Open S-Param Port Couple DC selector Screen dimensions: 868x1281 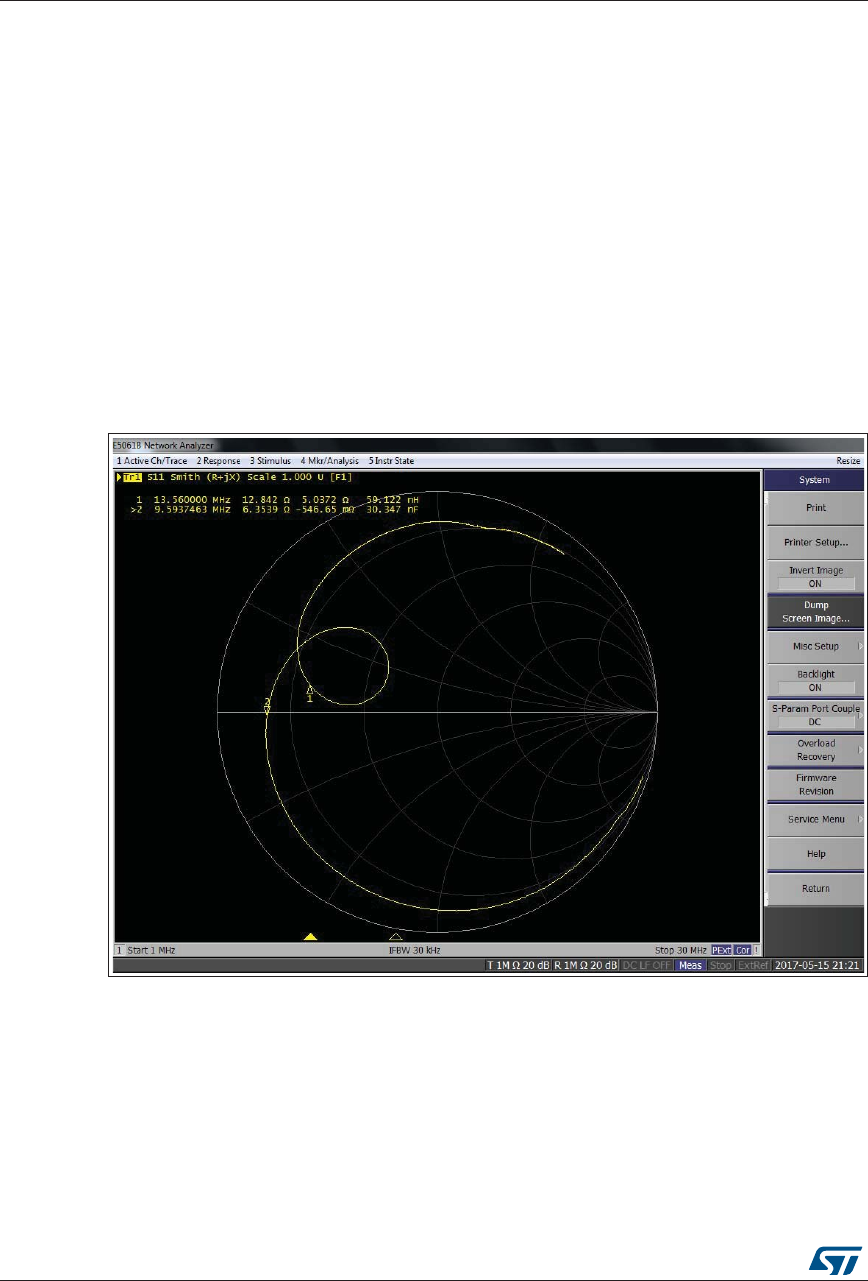pyautogui.click(x=815, y=715)
